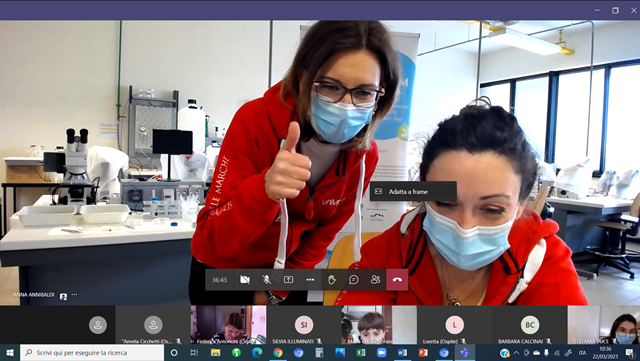Open the Windows notification center
This screenshot has height=361, width=640.
tap(631, 353)
